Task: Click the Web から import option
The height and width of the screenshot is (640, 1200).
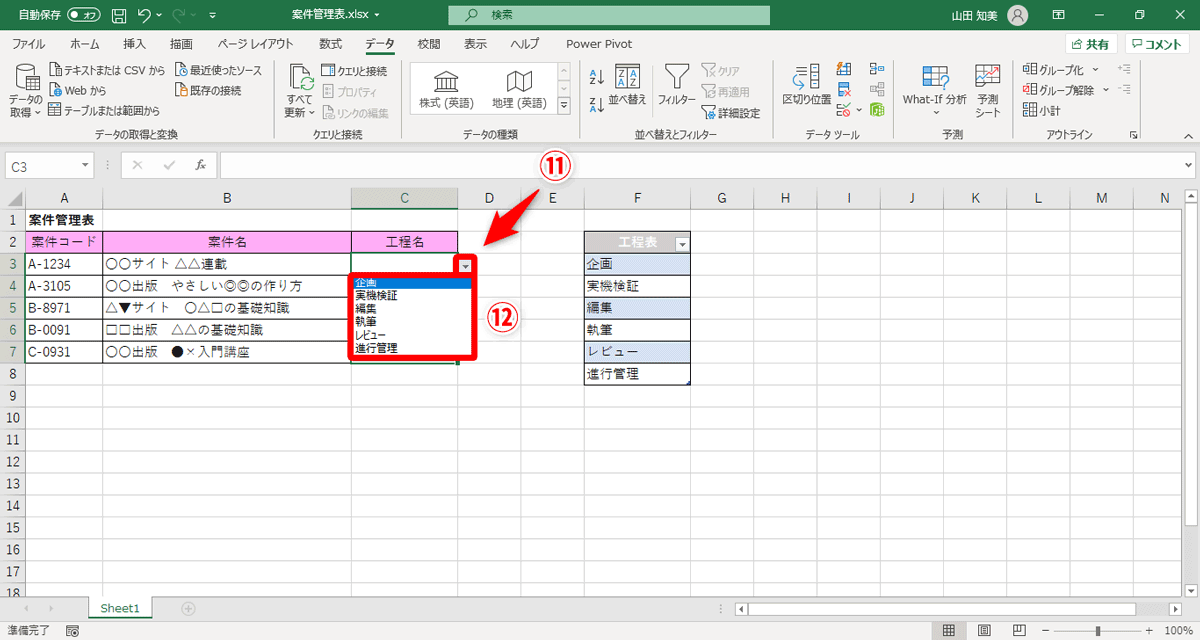Action: pyautogui.click(x=77, y=90)
